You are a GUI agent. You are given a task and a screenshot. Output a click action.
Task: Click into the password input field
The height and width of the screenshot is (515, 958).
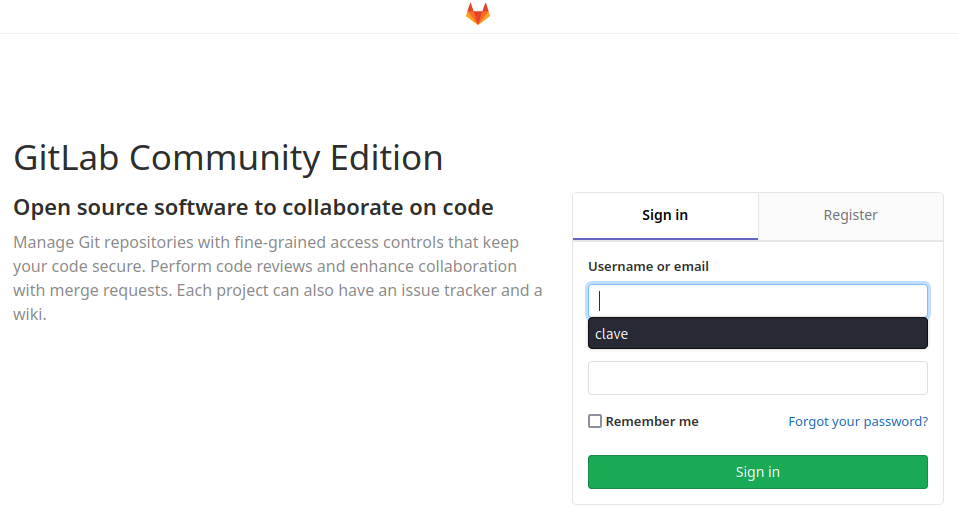(757, 378)
